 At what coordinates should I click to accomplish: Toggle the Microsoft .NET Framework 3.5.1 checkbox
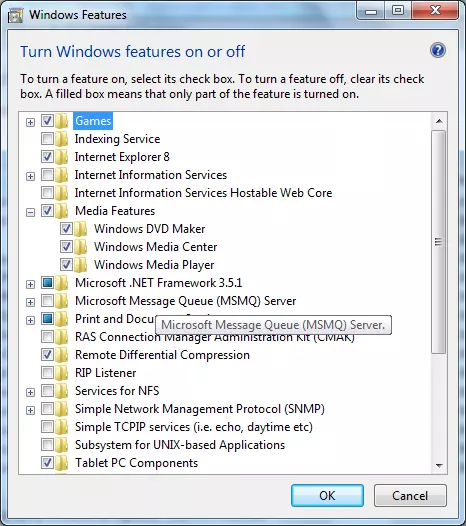coord(47,283)
